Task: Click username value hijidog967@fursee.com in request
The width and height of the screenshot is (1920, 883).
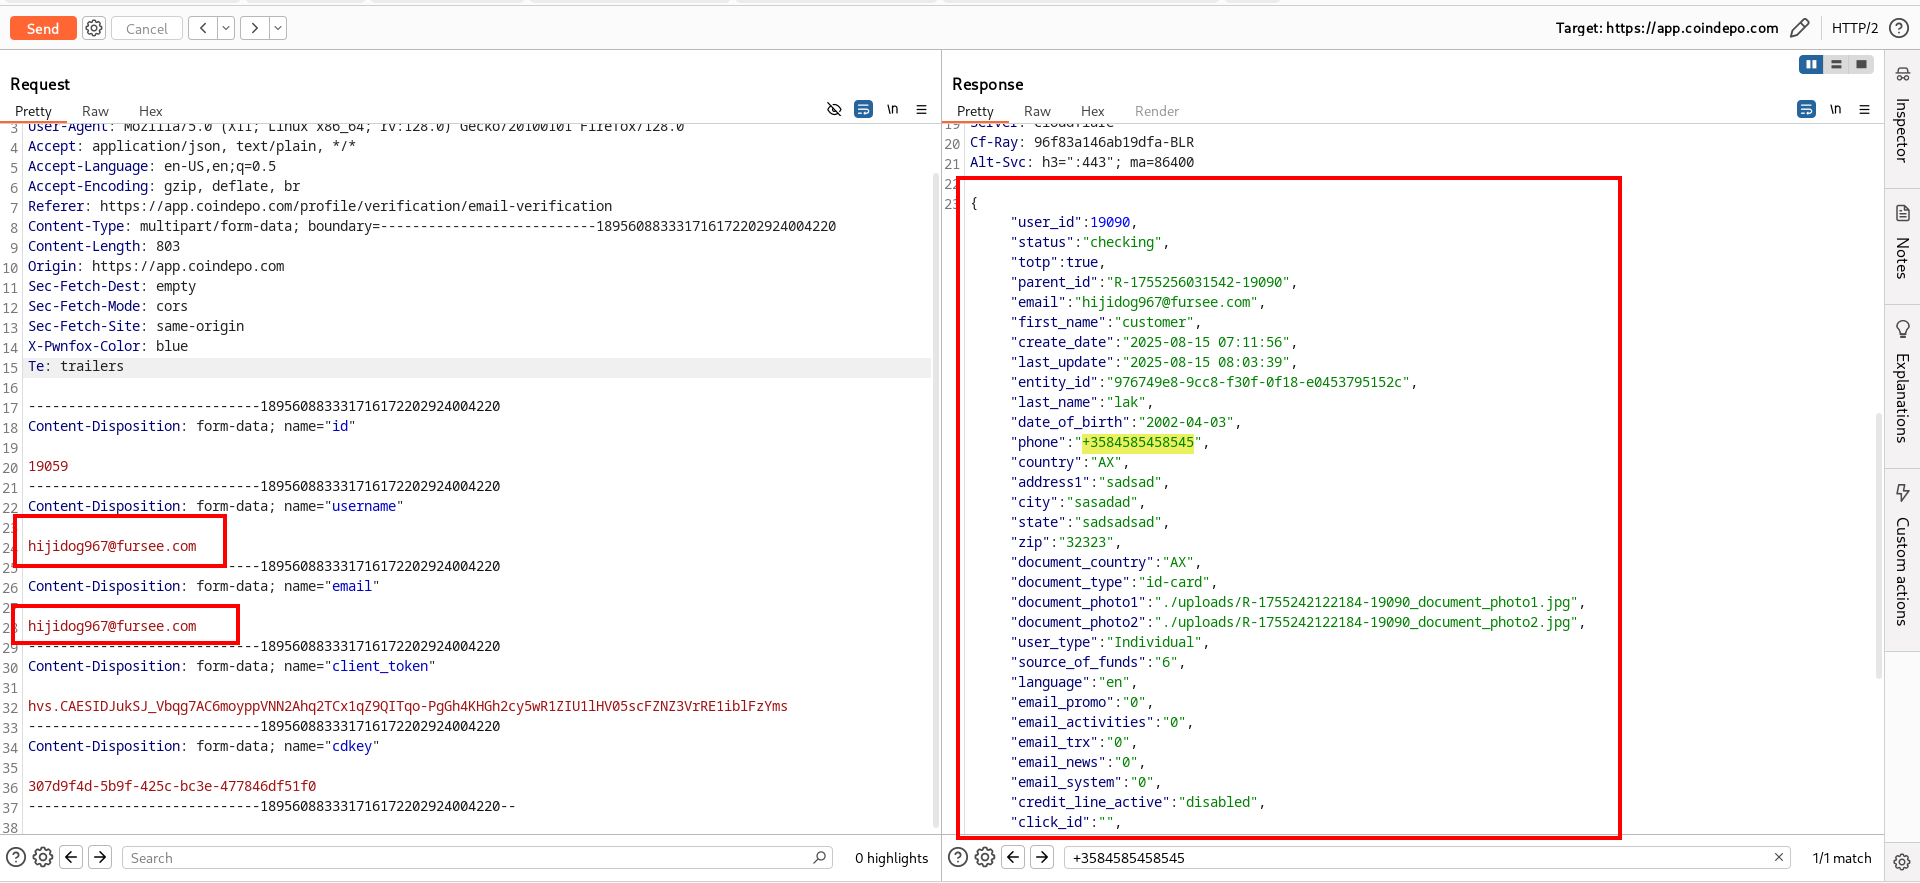Action: [x=112, y=546]
